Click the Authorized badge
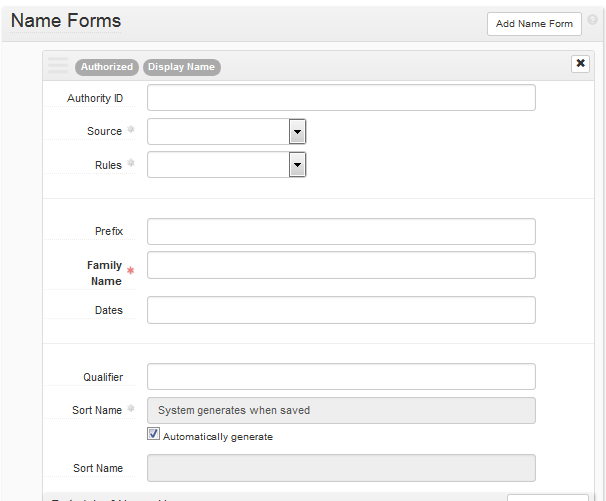 point(107,67)
